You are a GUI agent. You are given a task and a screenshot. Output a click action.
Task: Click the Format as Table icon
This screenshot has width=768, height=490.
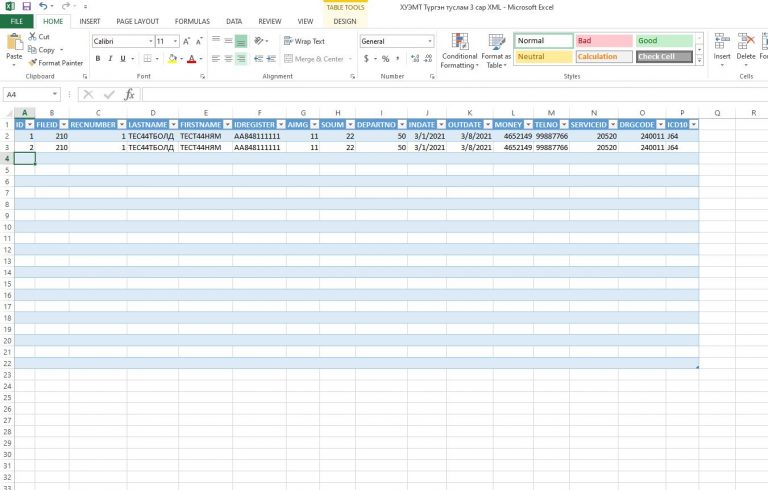pos(496,51)
